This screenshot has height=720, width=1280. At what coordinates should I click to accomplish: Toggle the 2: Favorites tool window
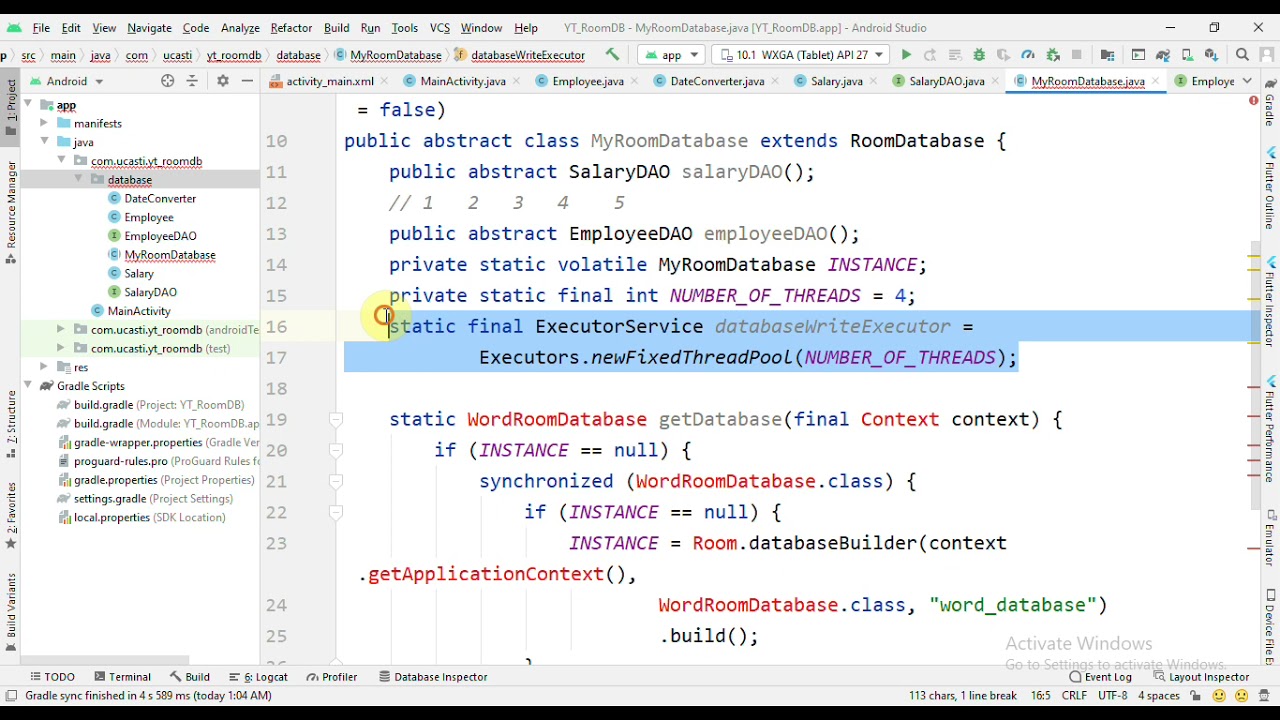point(11,515)
